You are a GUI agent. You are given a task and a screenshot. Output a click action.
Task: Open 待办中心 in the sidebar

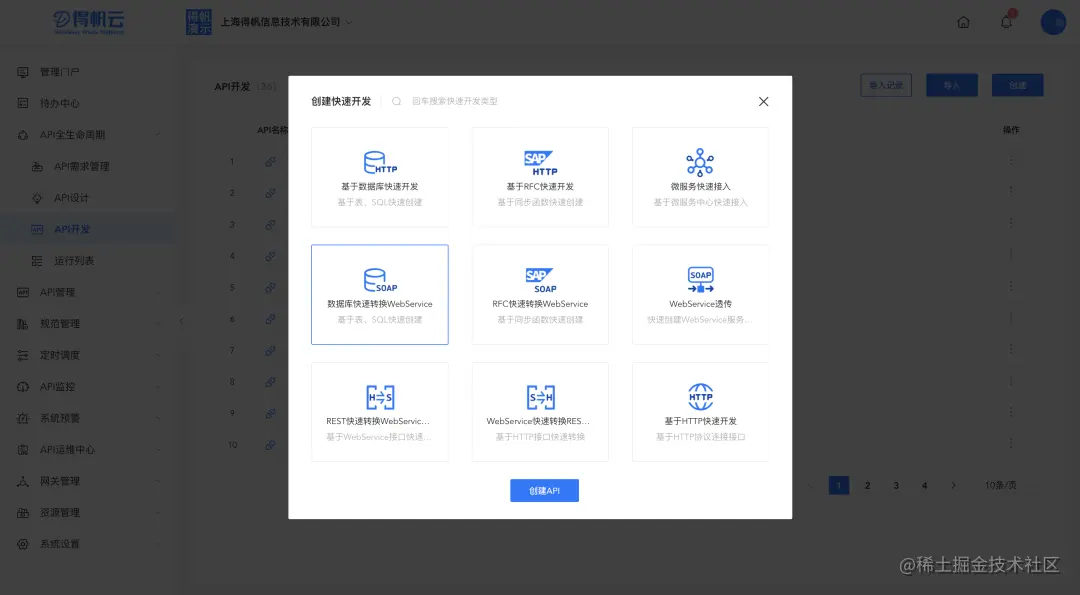[x=59, y=103]
